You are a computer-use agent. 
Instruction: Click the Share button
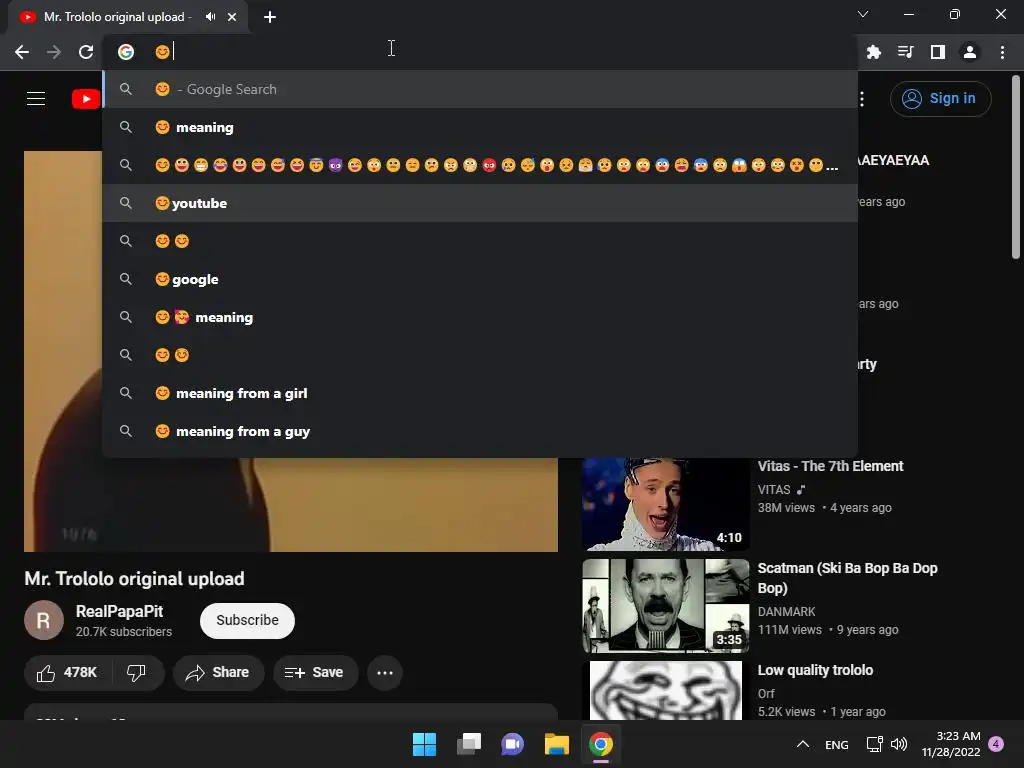(218, 673)
